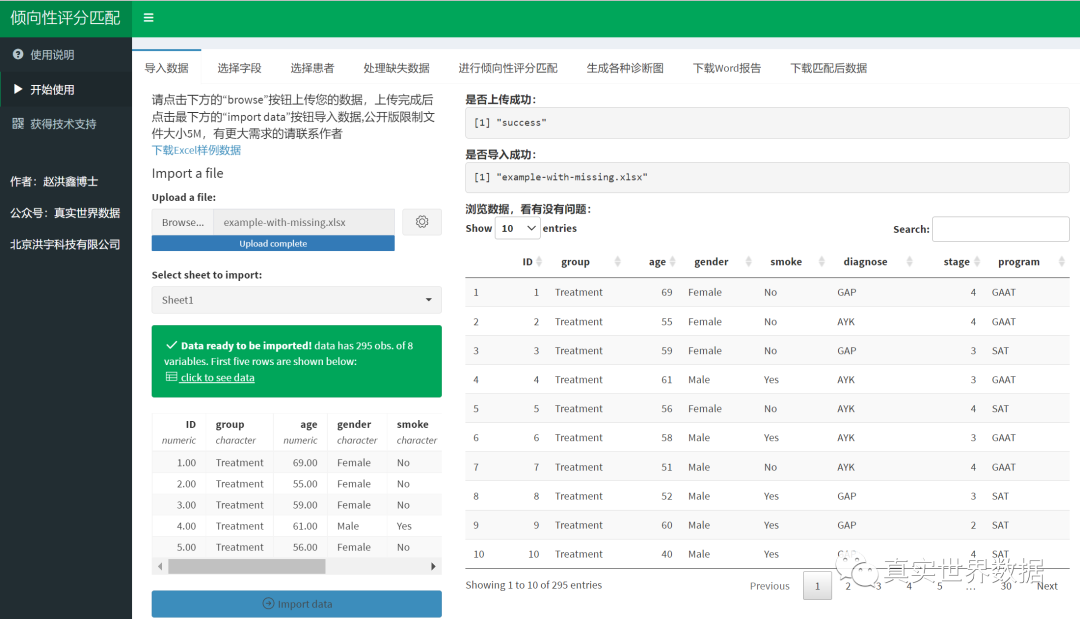Screen dimensions: 1080x619
Task: Click the play arrow icon beside 开始使用
Action: click(x=18, y=89)
